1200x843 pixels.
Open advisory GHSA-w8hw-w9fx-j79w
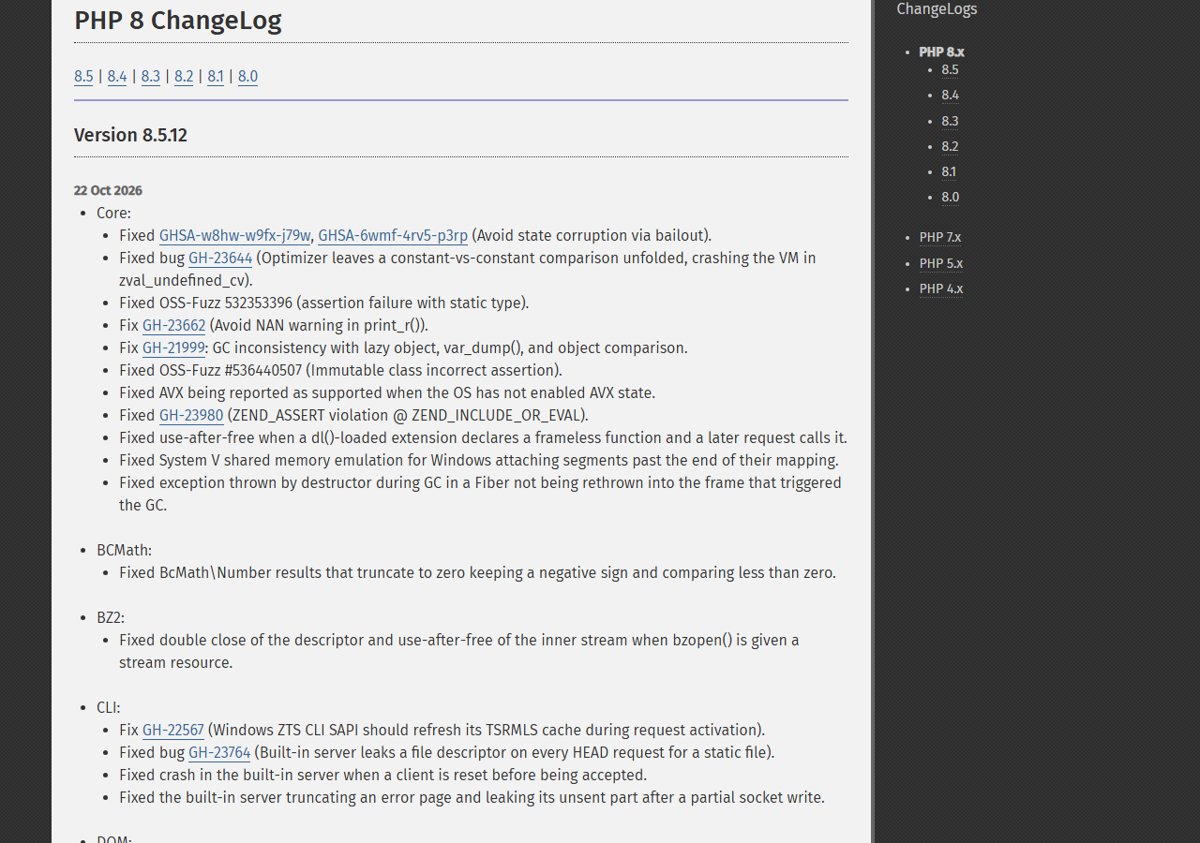pyautogui.click(x=234, y=236)
